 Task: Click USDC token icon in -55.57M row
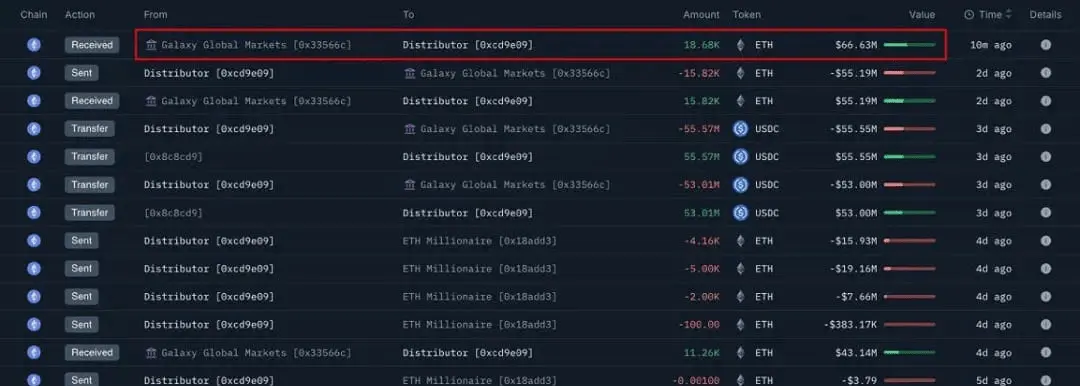tap(740, 129)
